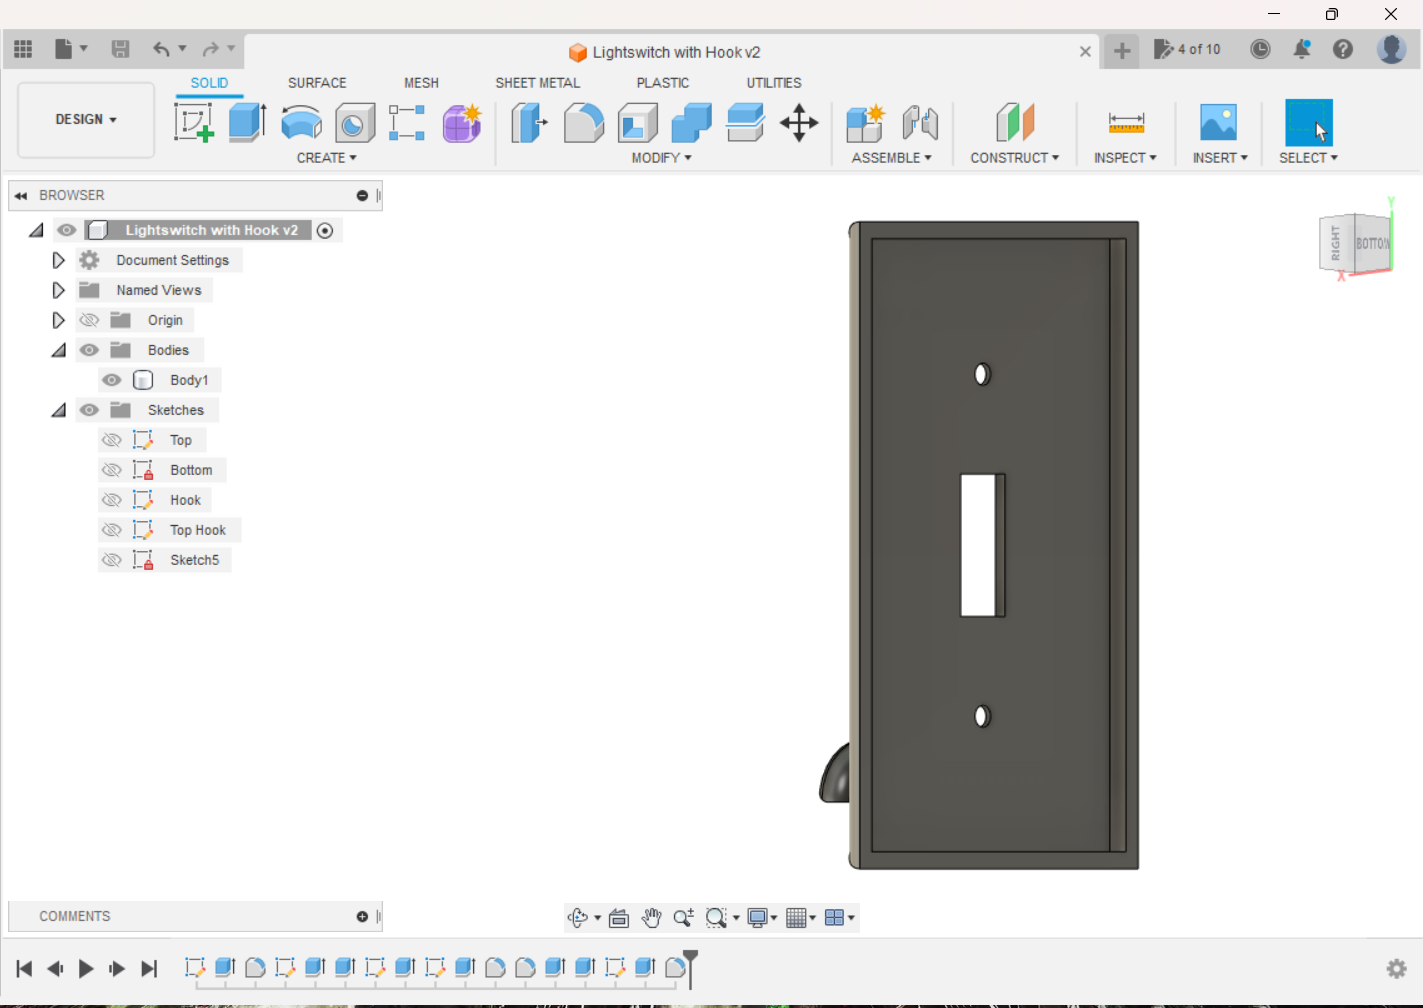Collapse the Bodies folder

(x=59, y=350)
